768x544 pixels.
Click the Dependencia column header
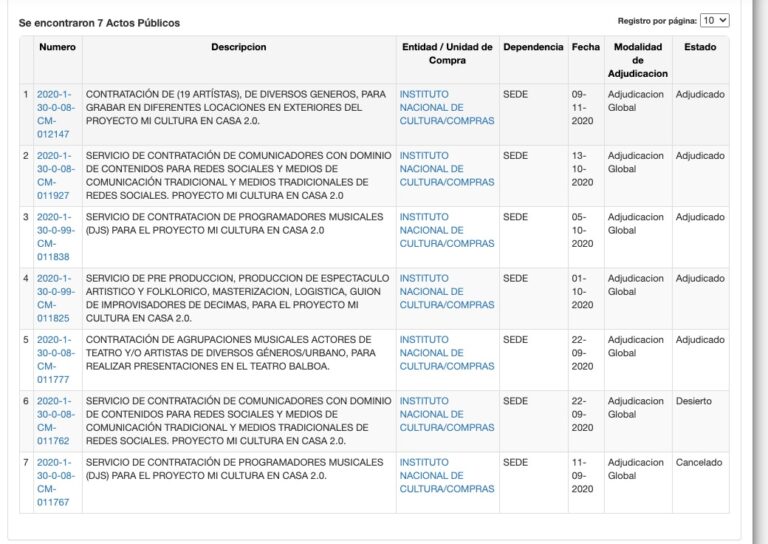[x=533, y=47]
